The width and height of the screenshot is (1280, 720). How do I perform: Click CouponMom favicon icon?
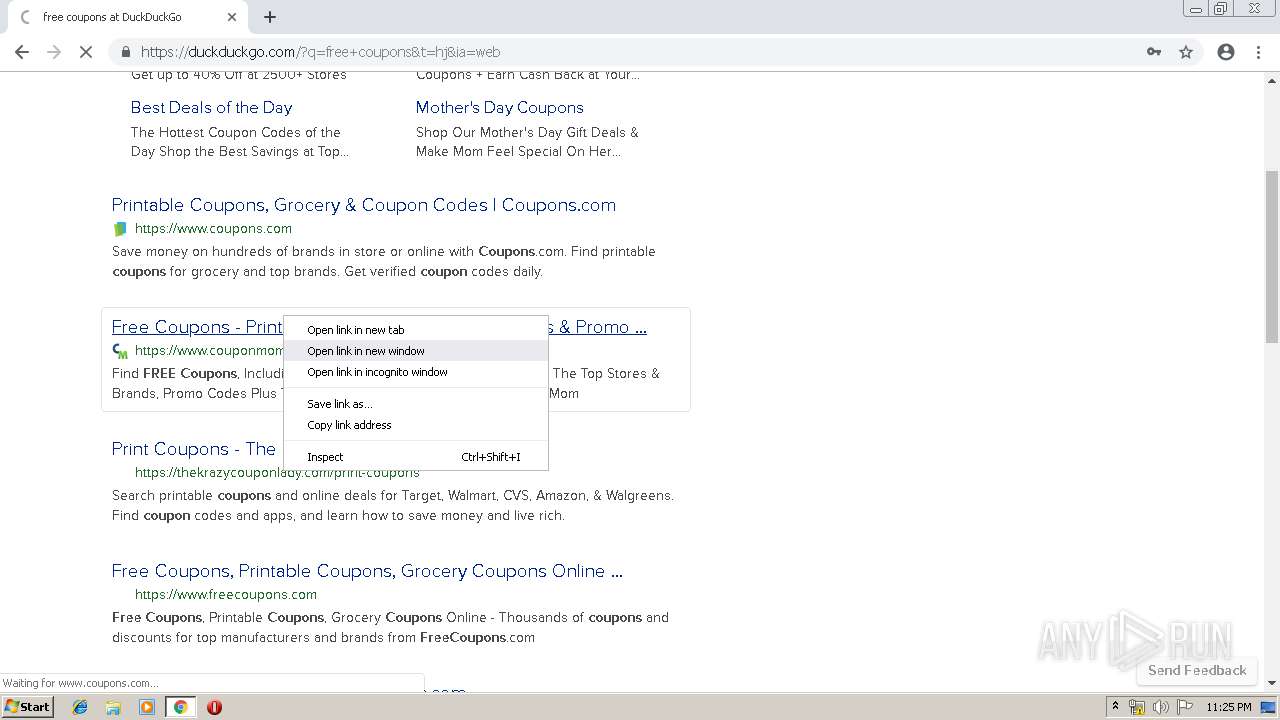pos(120,351)
